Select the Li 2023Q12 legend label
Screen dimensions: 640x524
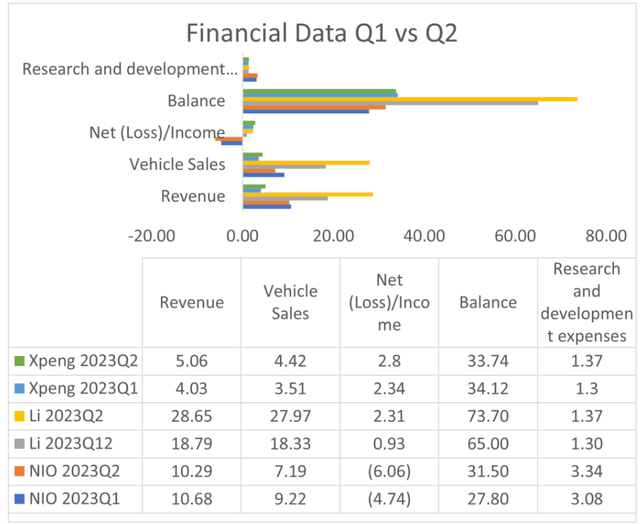(71, 444)
